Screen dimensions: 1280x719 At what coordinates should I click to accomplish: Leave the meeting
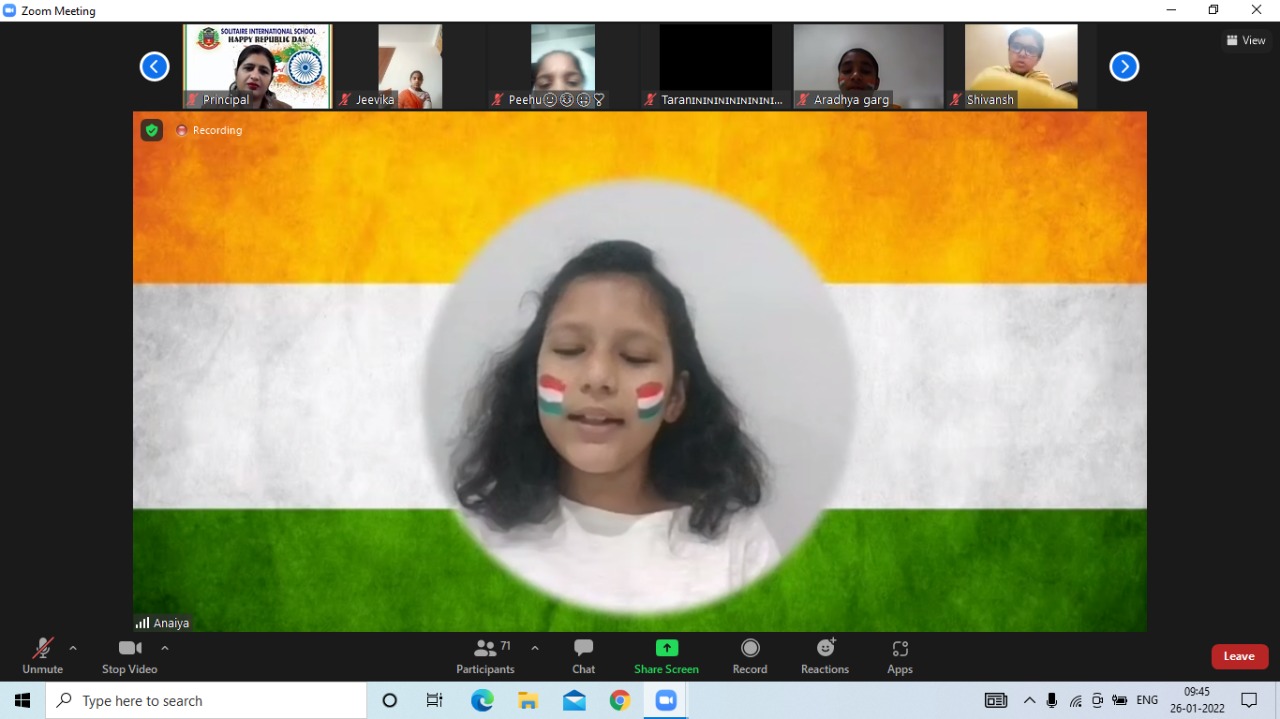pos(1239,656)
